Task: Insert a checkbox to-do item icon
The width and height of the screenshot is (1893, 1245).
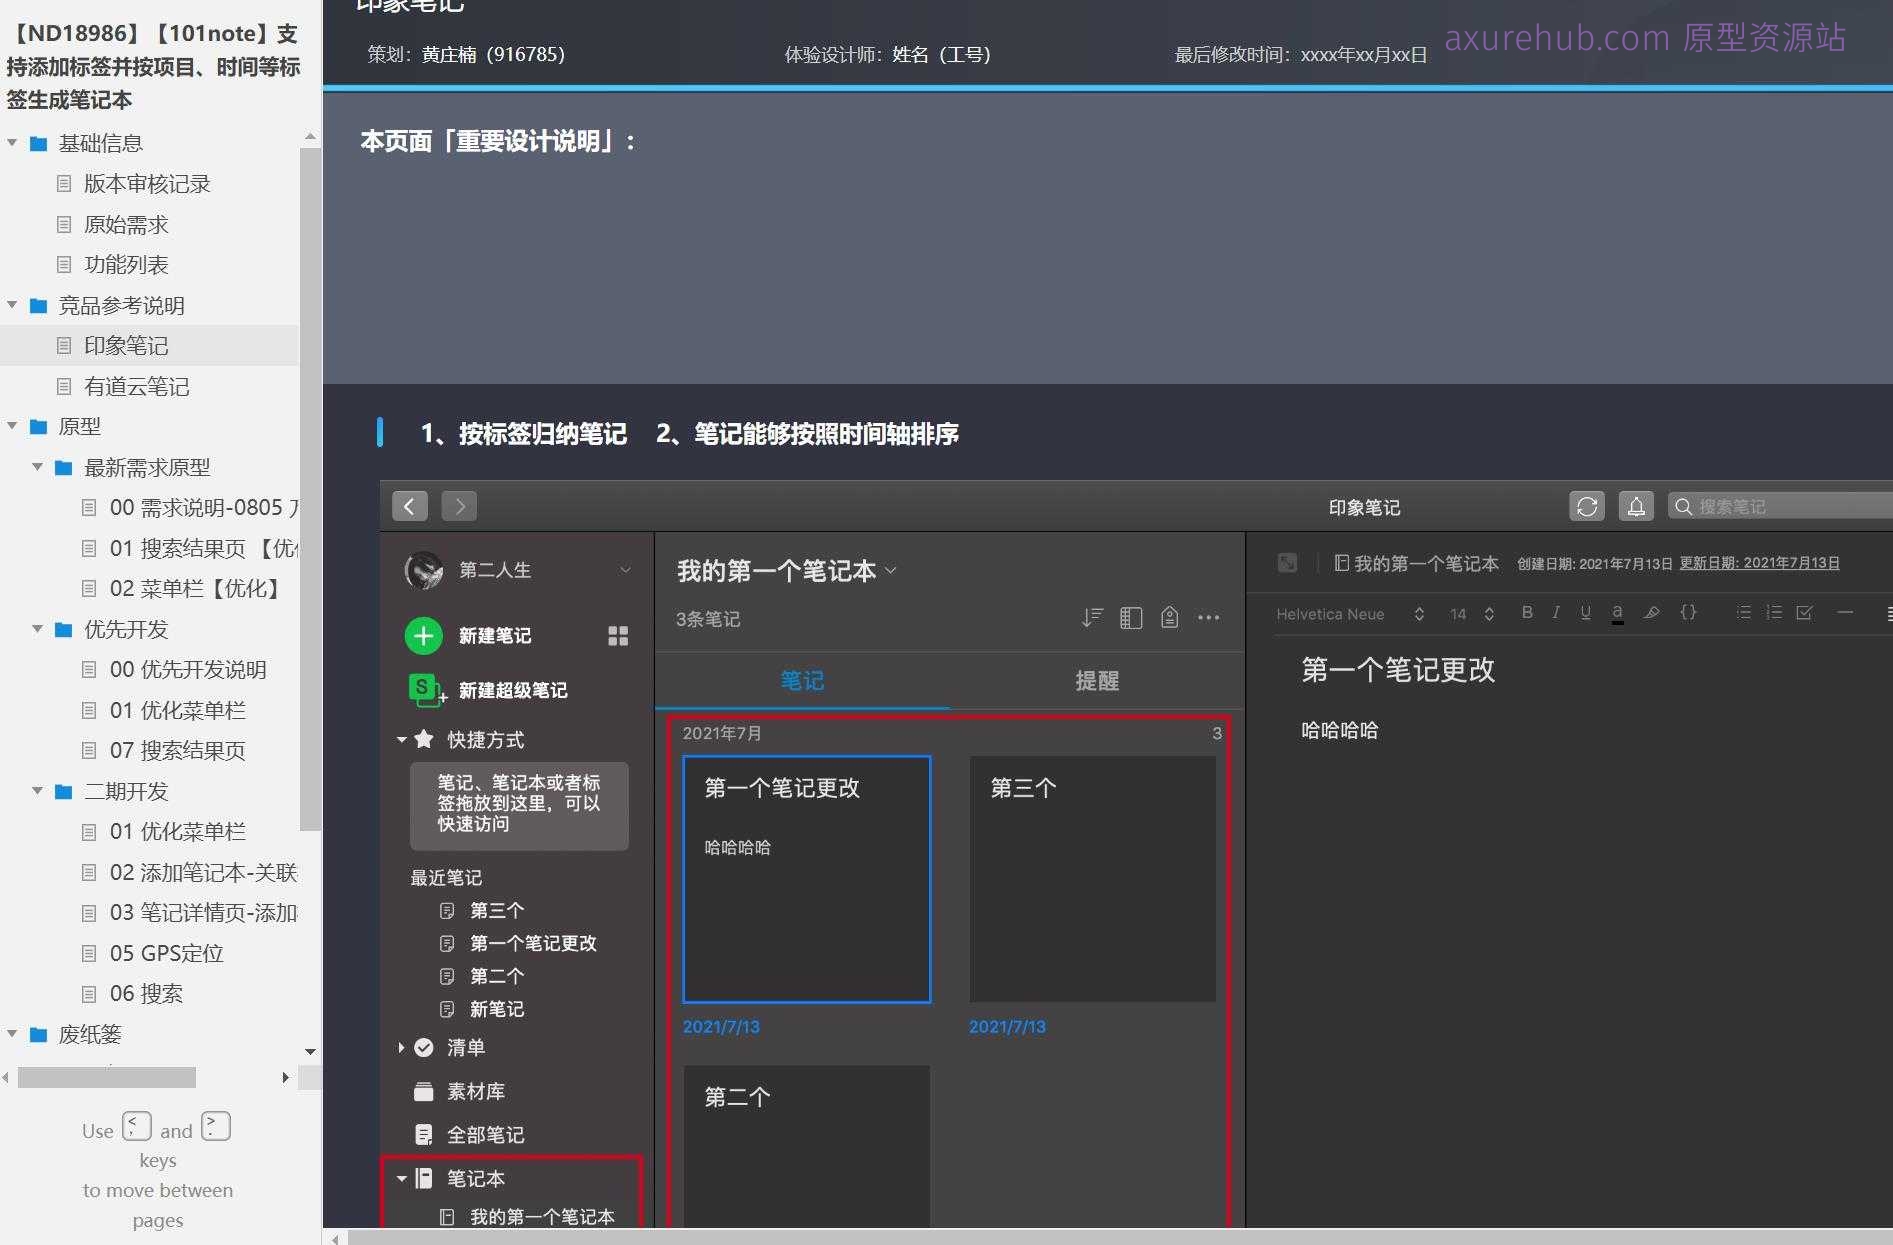Action: click(x=1805, y=613)
